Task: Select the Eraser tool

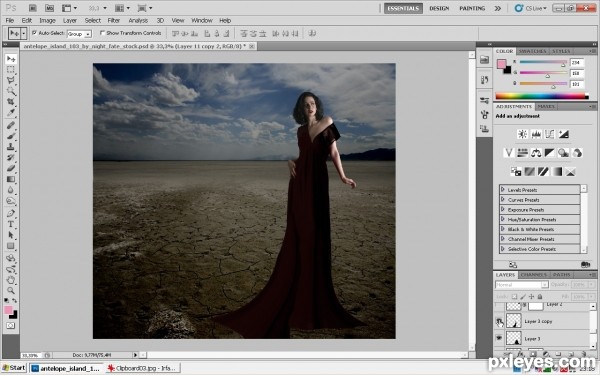Action: coord(11,168)
